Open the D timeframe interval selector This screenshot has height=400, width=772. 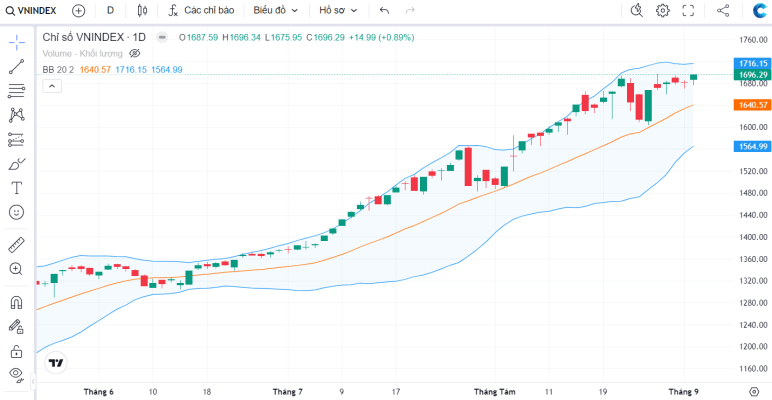[110, 10]
